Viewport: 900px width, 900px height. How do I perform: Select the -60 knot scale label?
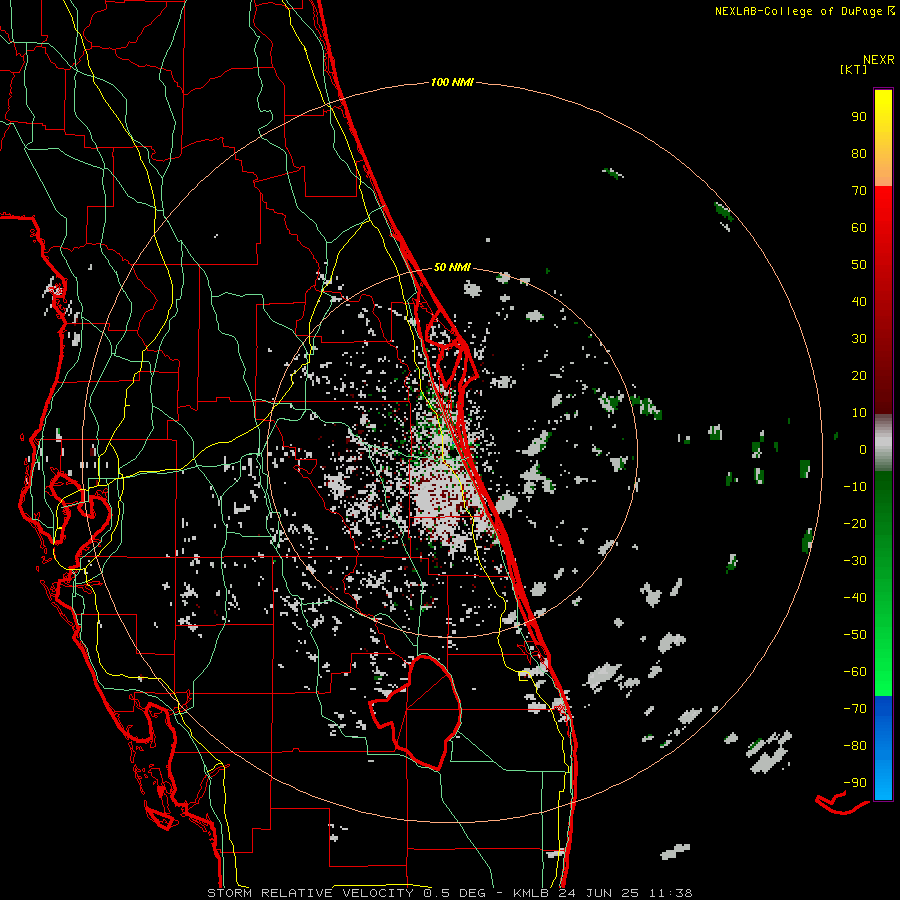click(855, 672)
